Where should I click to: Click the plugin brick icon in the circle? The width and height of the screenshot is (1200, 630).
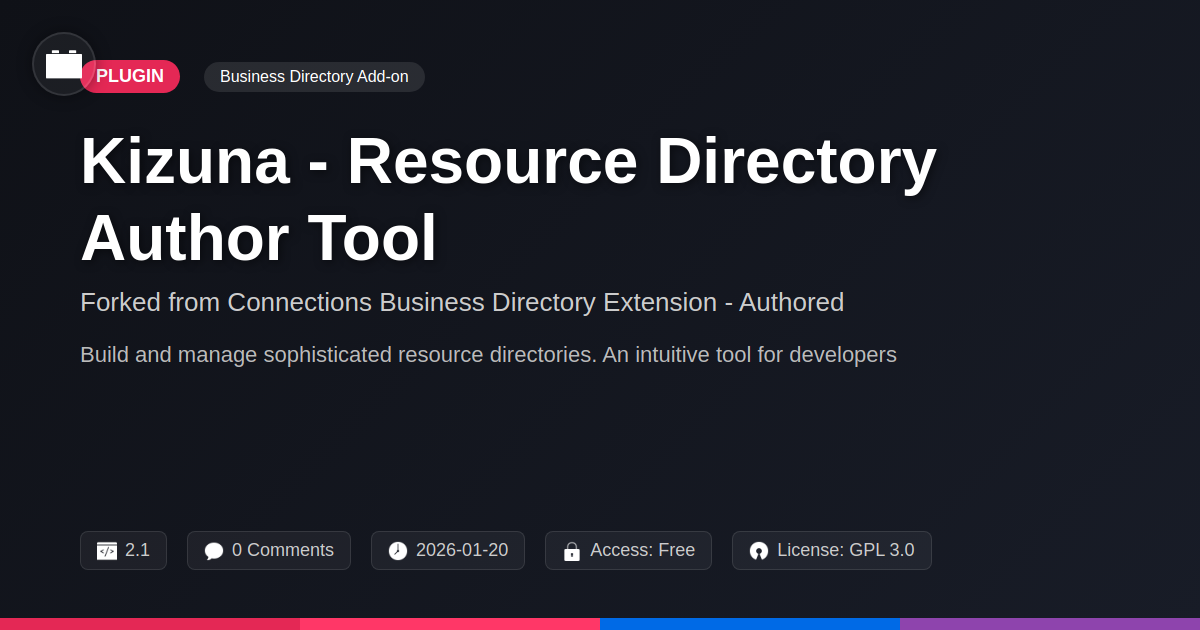[64, 64]
